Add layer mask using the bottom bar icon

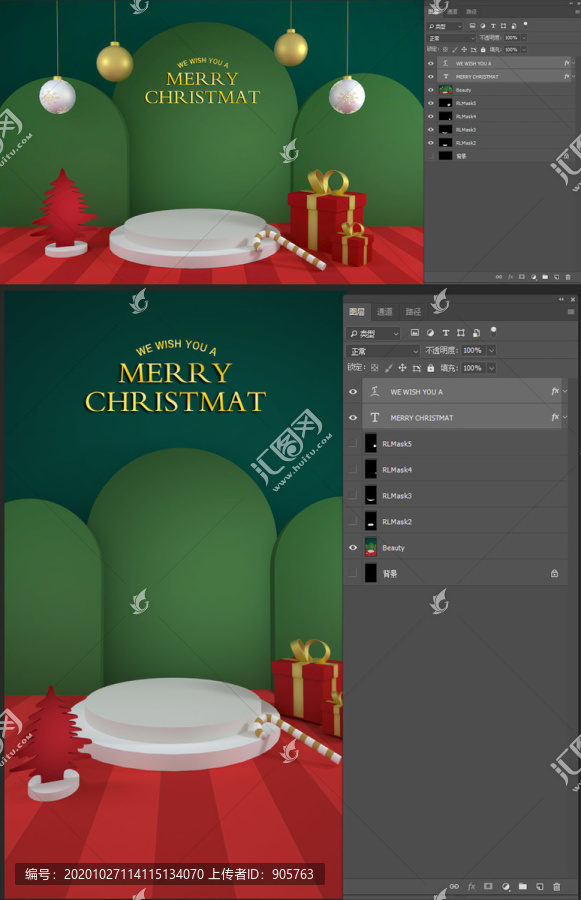pos(488,887)
